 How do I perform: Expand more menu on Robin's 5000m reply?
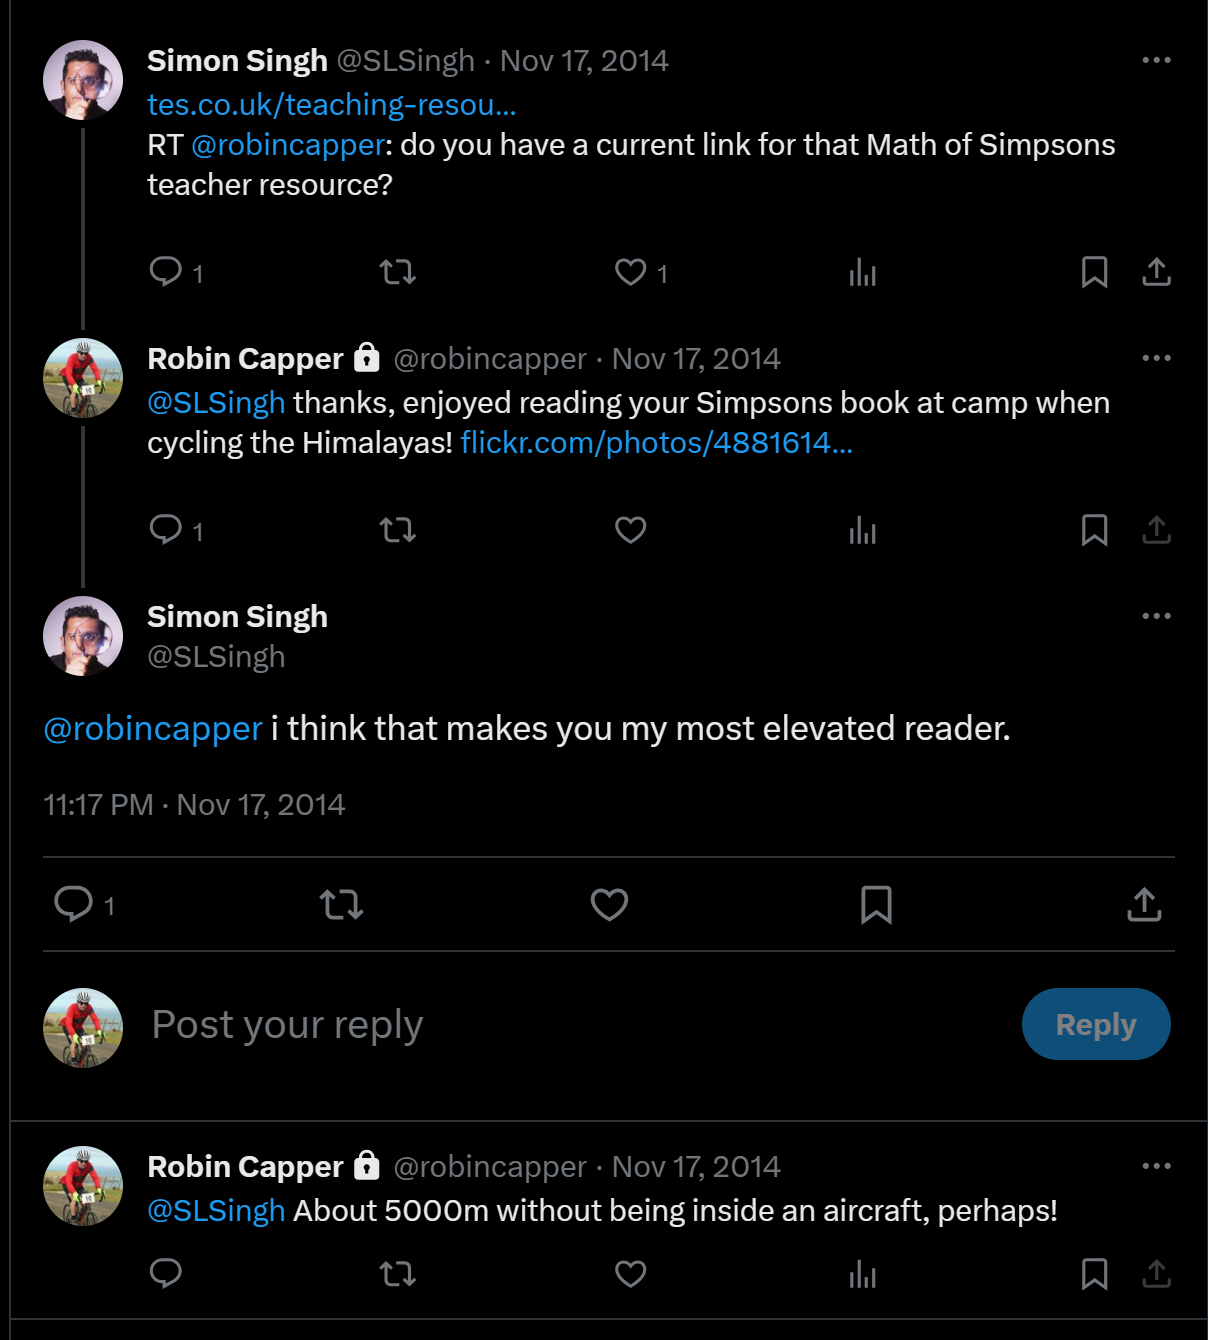1156,1166
